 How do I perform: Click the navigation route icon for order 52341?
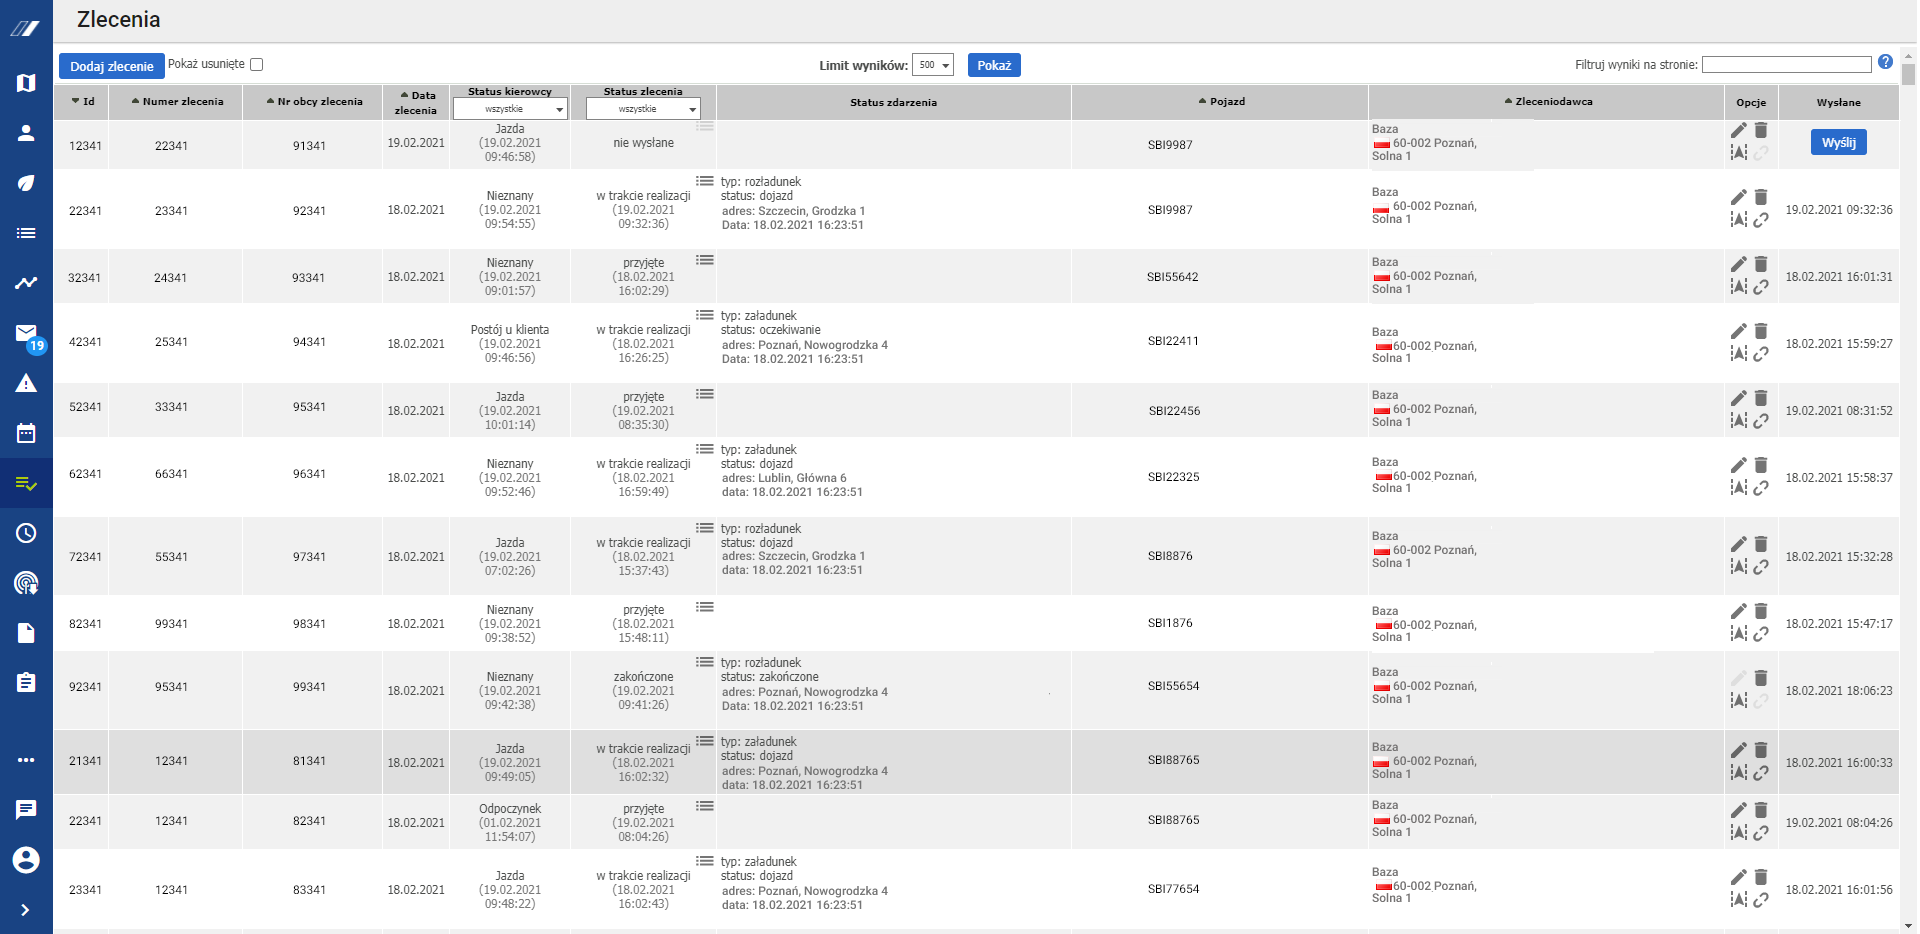pos(1739,421)
